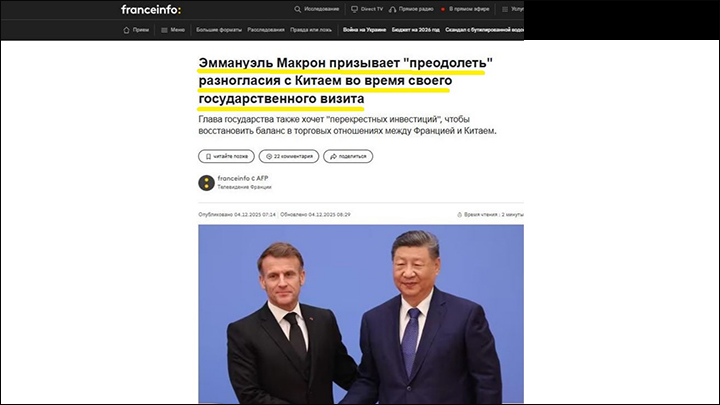Screen dimensions: 720x405
Task: Click the Direct TV screen icon
Action: [x=354, y=9]
